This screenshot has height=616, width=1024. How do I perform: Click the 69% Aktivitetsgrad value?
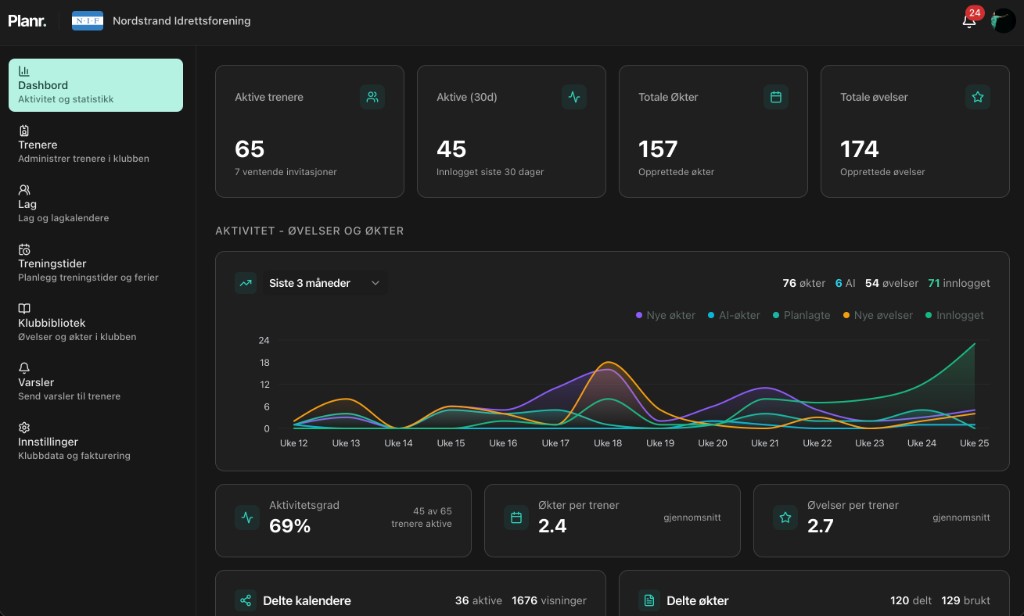click(290, 526)
